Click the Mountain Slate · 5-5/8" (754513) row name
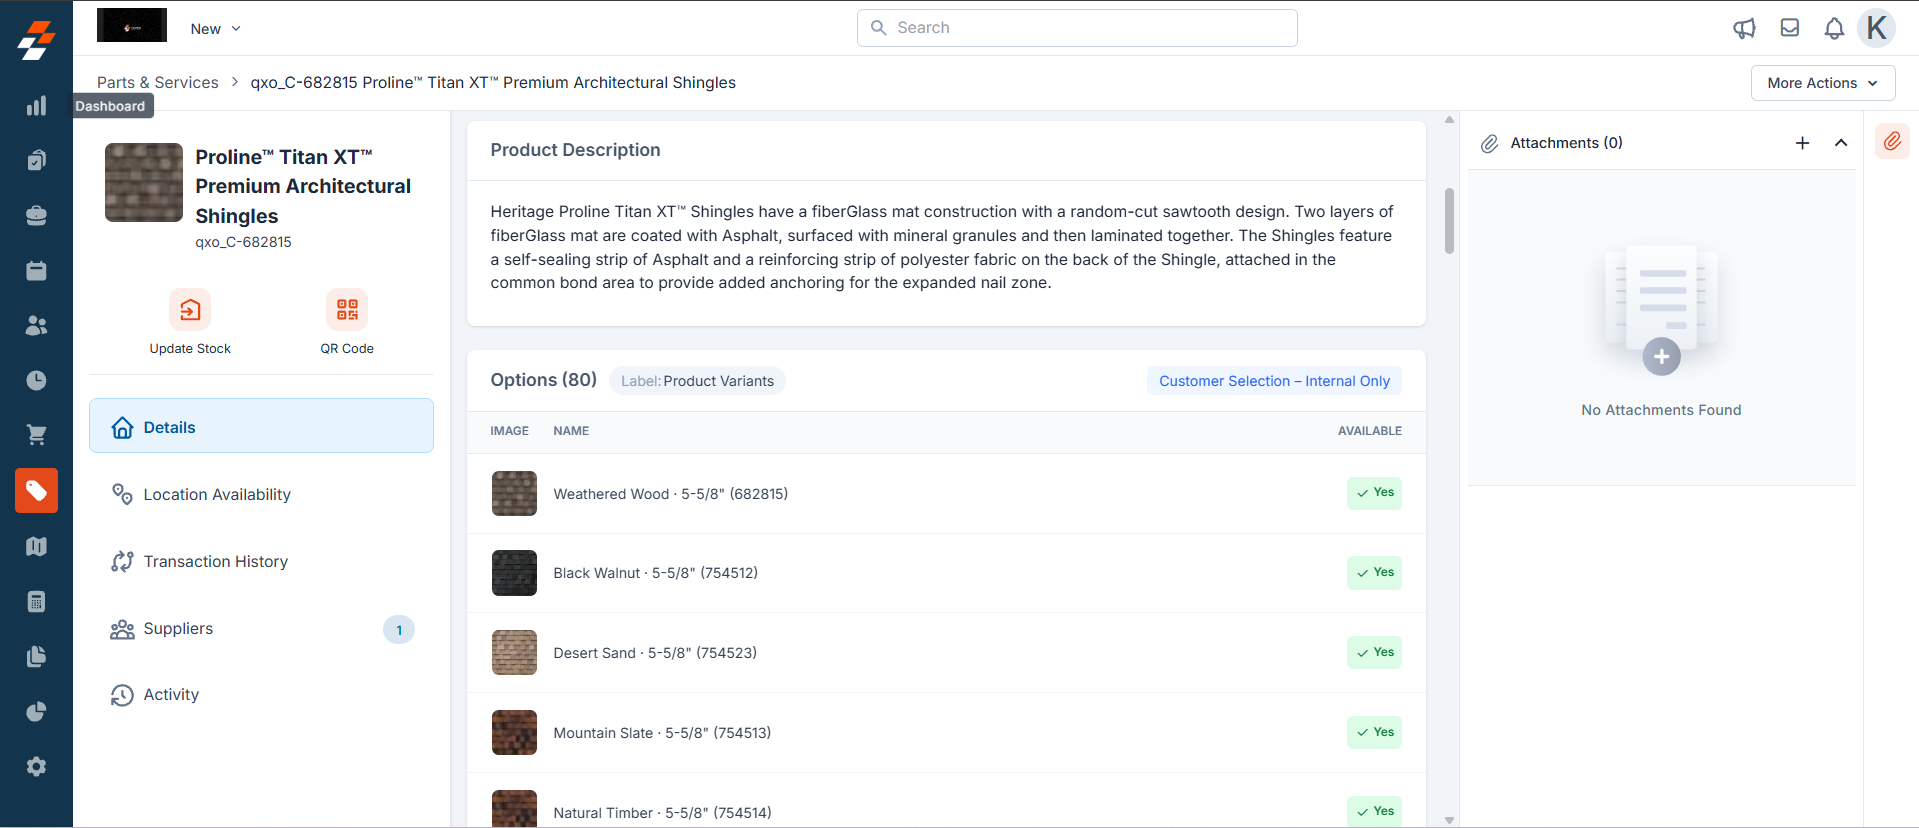Screen dimensions: 1919x828 click(x=662, y=733)
